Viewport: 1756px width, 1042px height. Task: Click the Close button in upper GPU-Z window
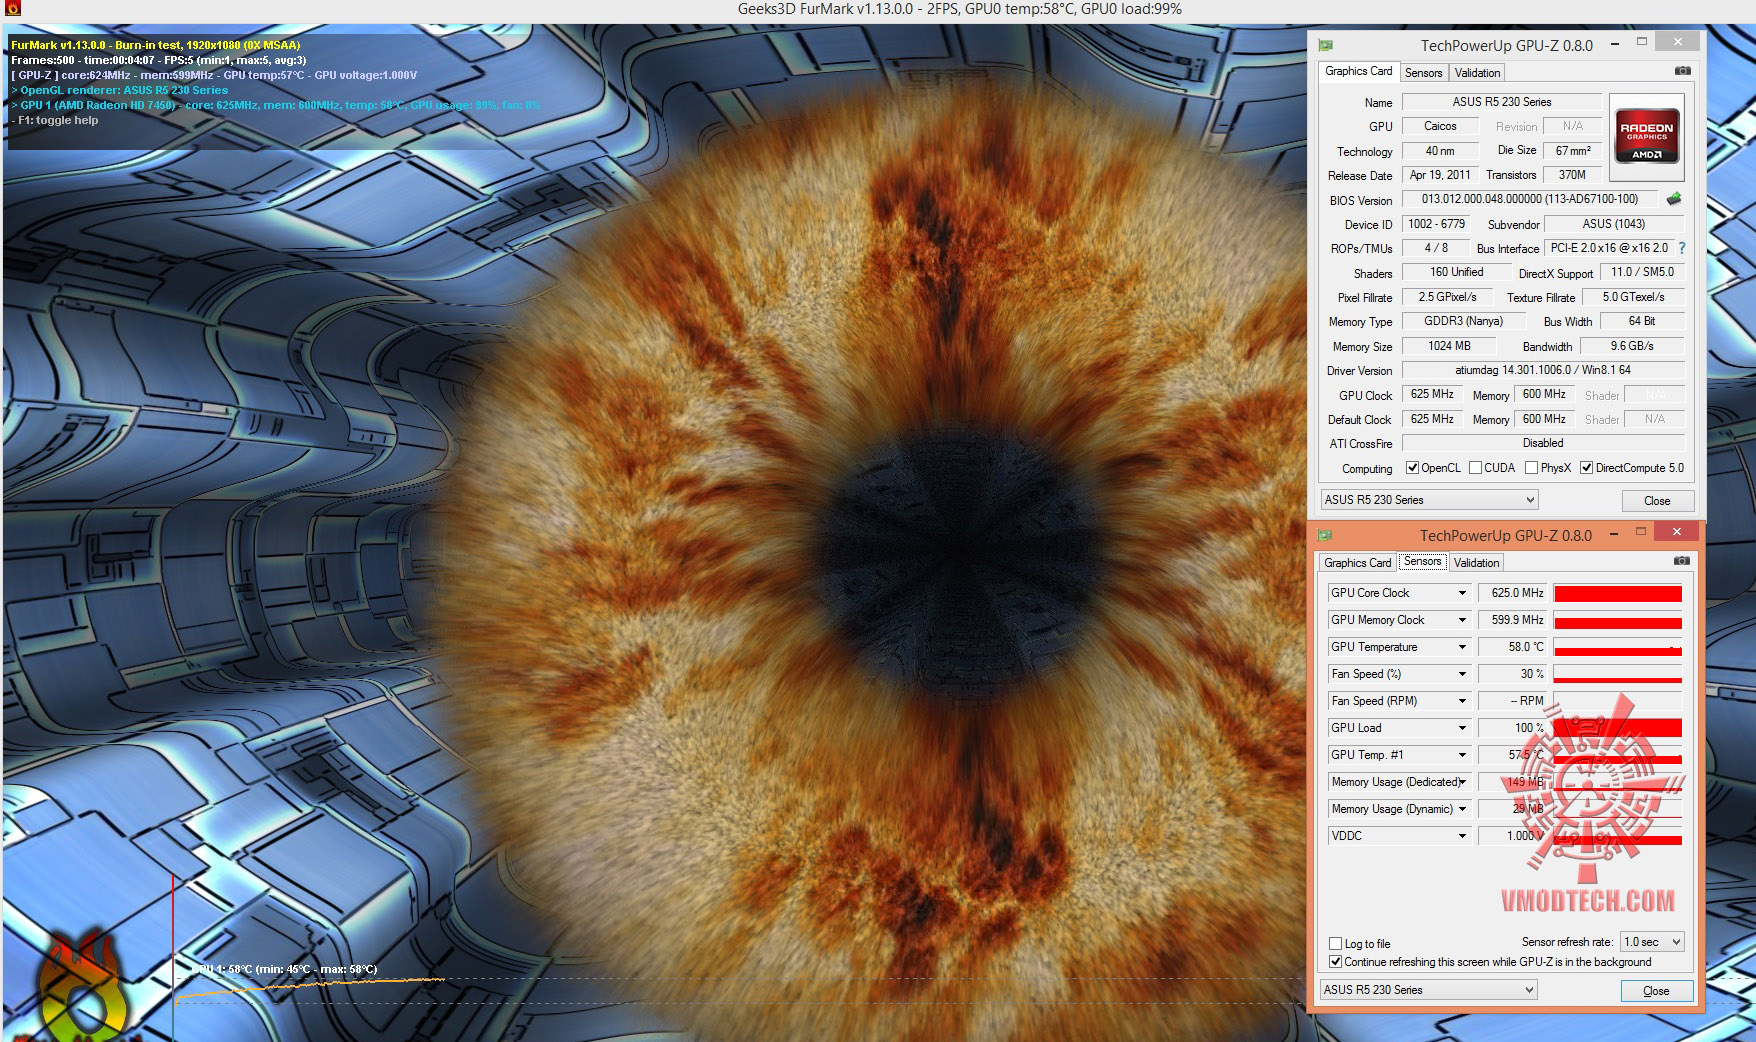click(x=1657, y=501)
